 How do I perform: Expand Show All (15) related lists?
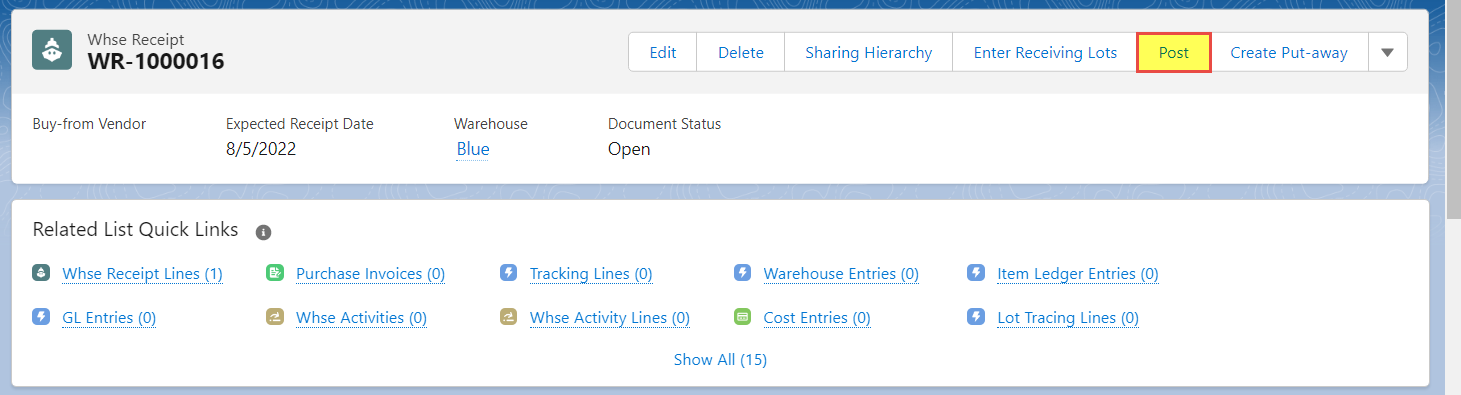tap(720, 359)
